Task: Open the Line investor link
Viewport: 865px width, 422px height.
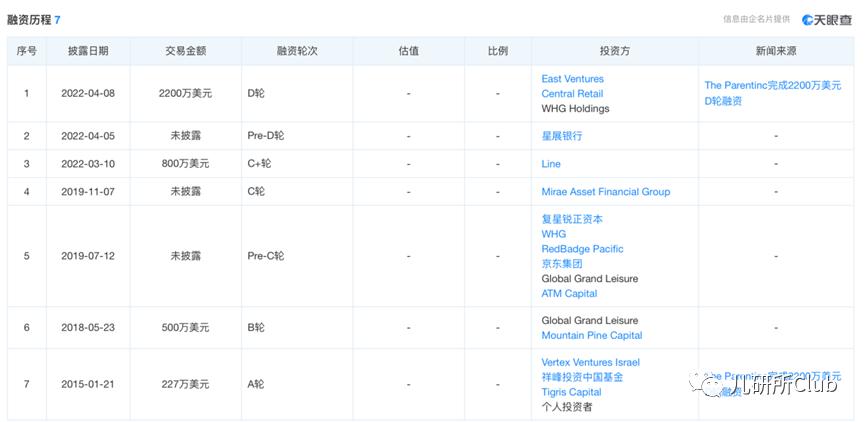Action: (x=551, y=164)
